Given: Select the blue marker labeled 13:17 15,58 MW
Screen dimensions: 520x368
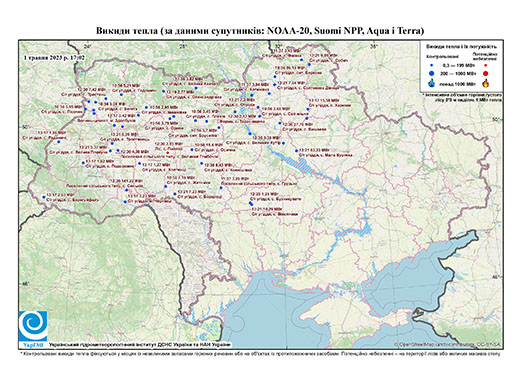Looking at the screenshot, I should point(308,109).
